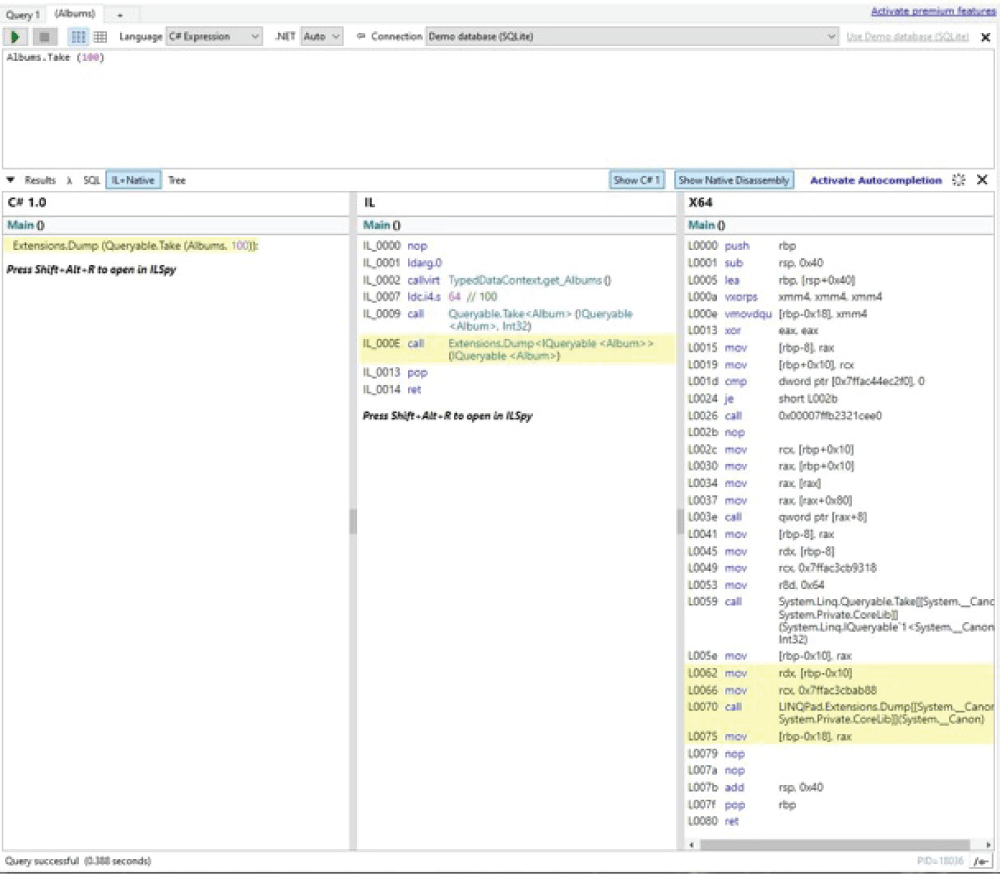Add a new query tab using plus
Image resolution: width=1000 pixels, height=874 pixels.
coord(119,14)
